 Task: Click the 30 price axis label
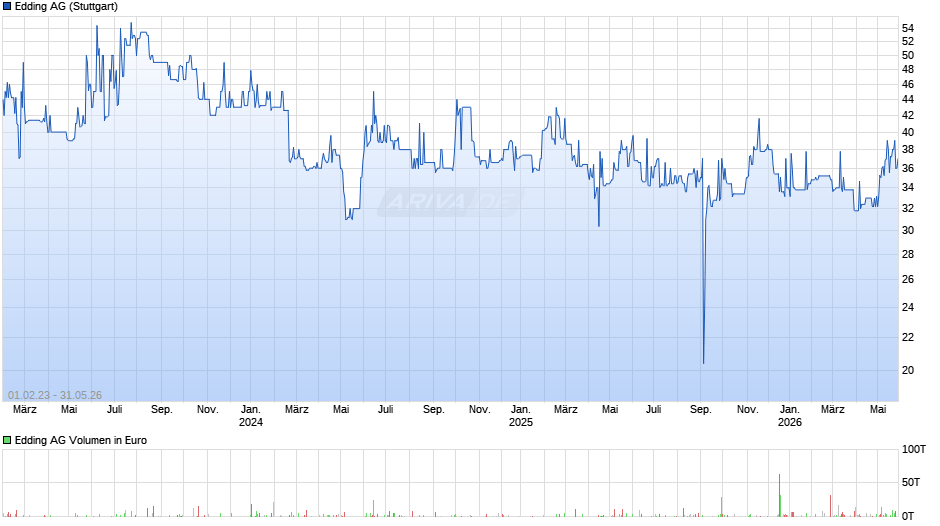908,230
